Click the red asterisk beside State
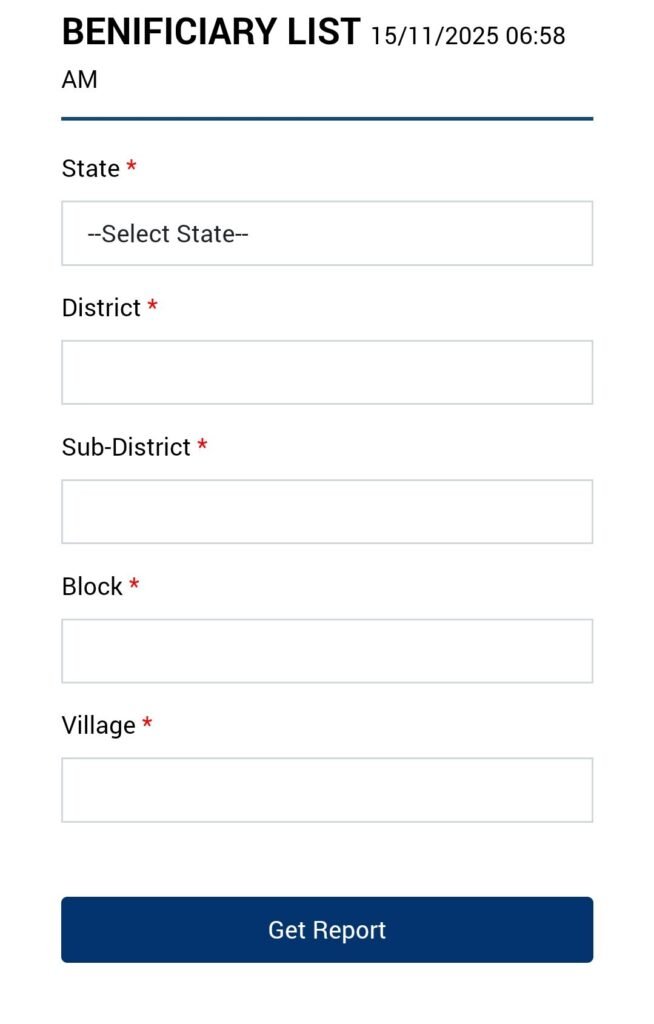The height and width of the screenshot is (1024, 654). [x=131, y=168]
